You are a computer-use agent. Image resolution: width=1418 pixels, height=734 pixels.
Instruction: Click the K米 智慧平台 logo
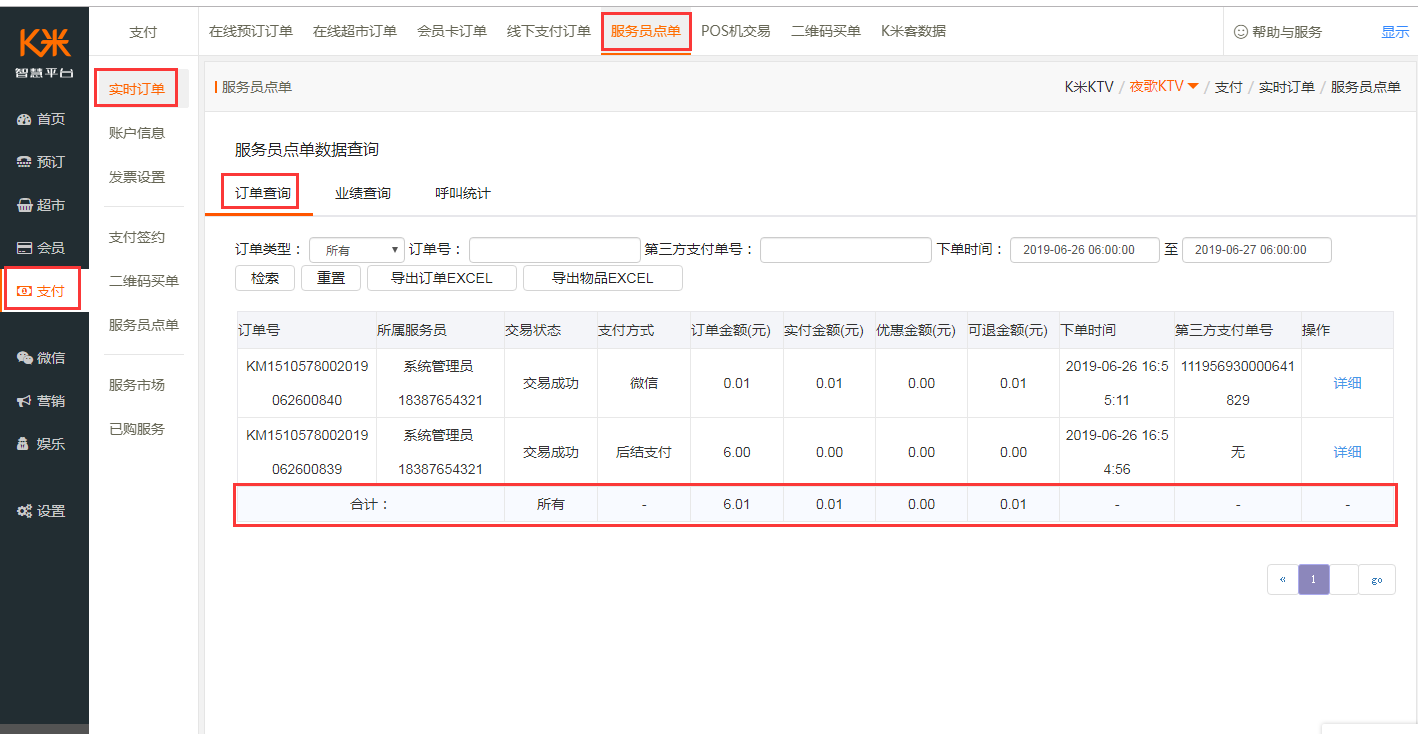[x=44, y=52]
